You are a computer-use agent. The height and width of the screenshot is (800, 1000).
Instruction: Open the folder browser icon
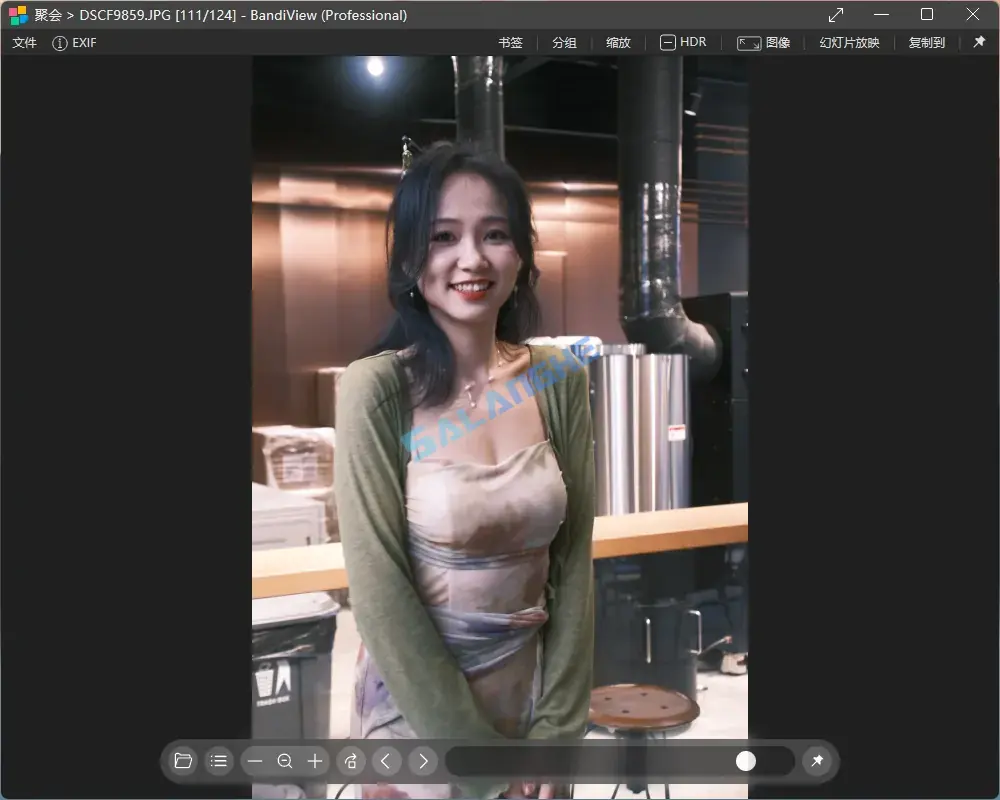pos(182,761)
